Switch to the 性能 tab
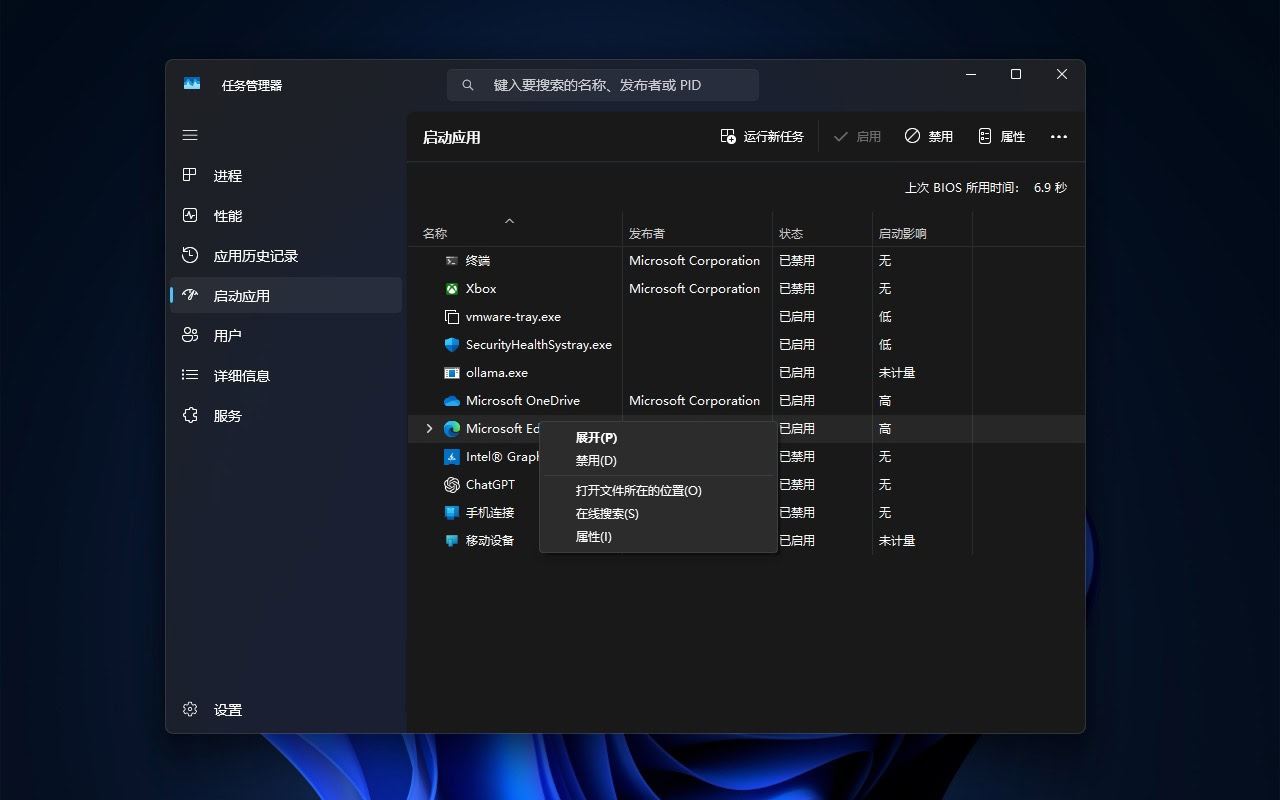 tap(227, 216)
